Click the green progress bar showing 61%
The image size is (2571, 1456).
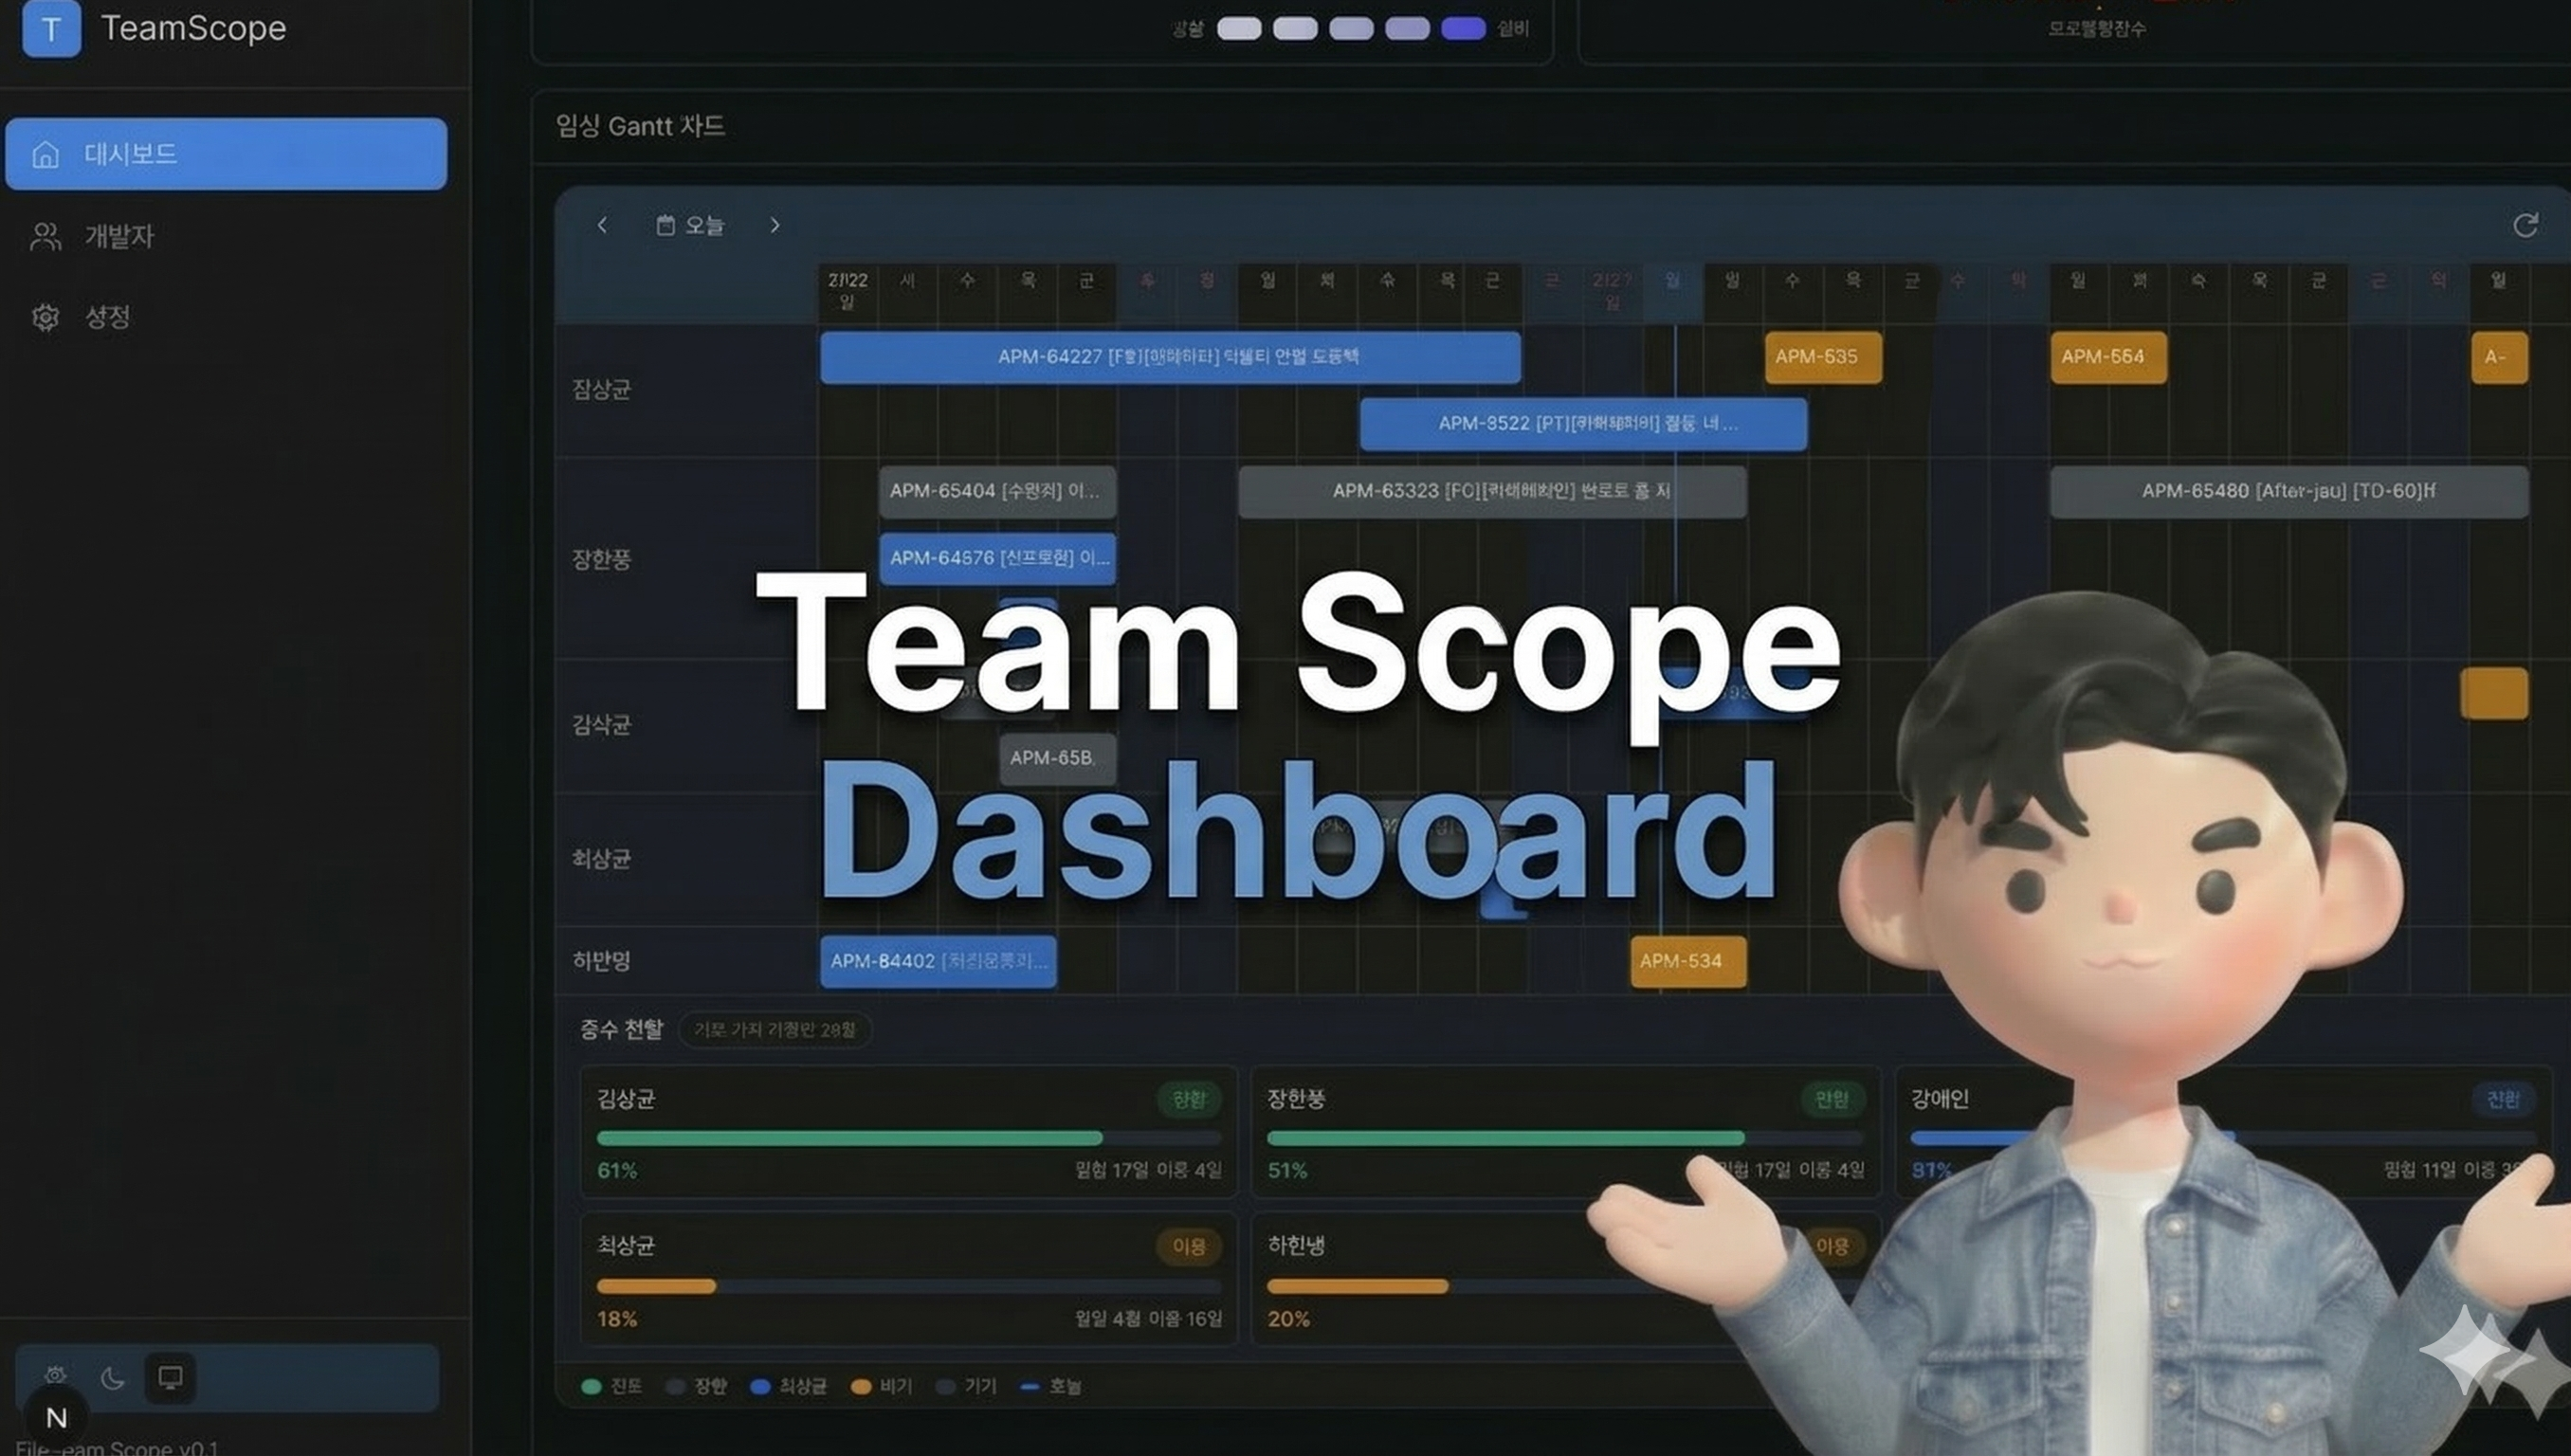point(849,1138)
